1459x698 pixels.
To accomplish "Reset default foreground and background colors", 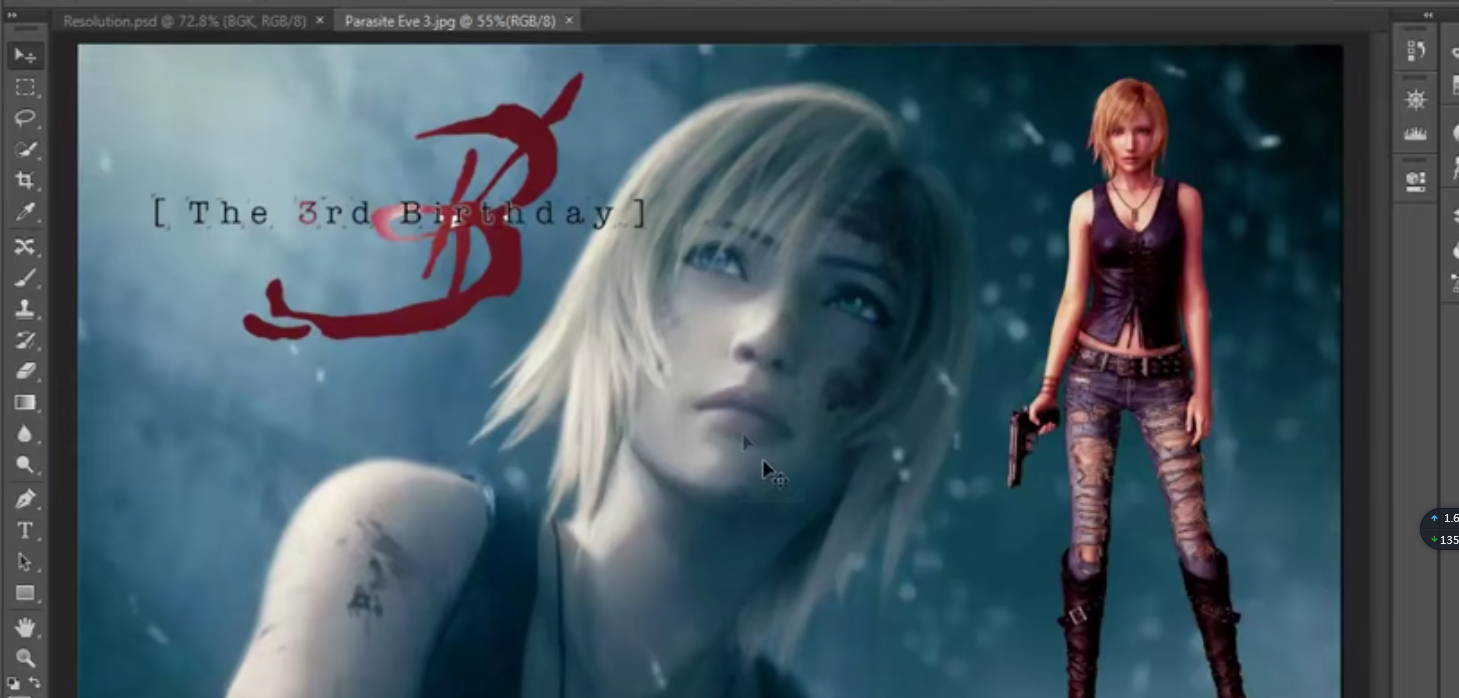I will 15,684.
